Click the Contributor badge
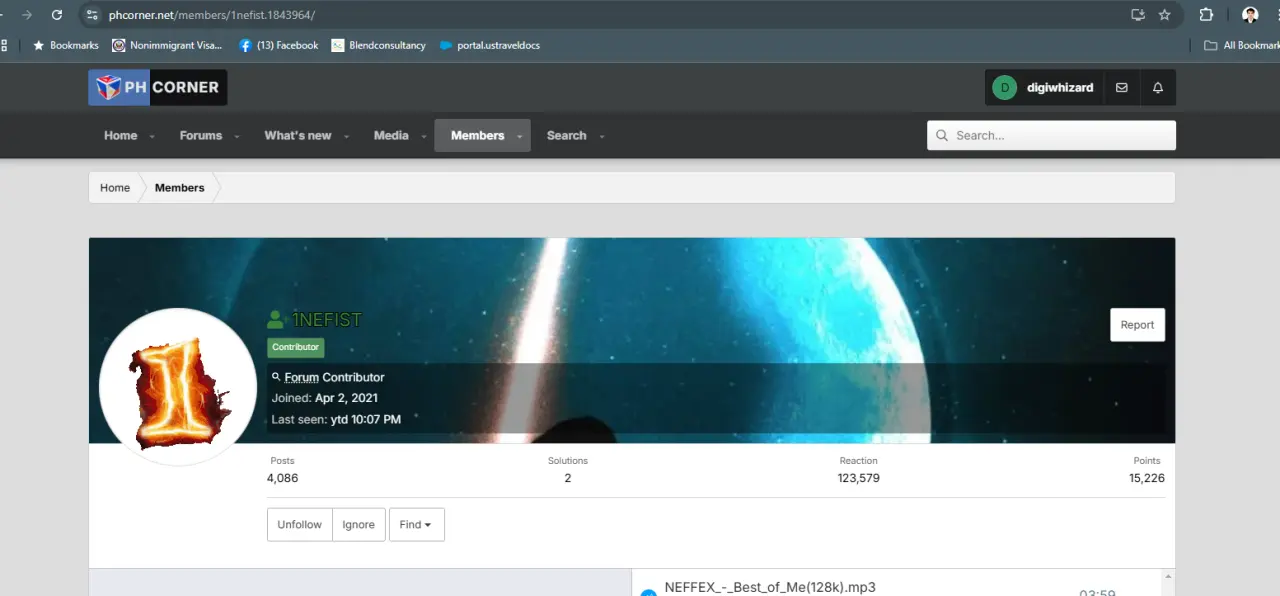The height and width of the screenshot is (596, 1280). (296, 347)
